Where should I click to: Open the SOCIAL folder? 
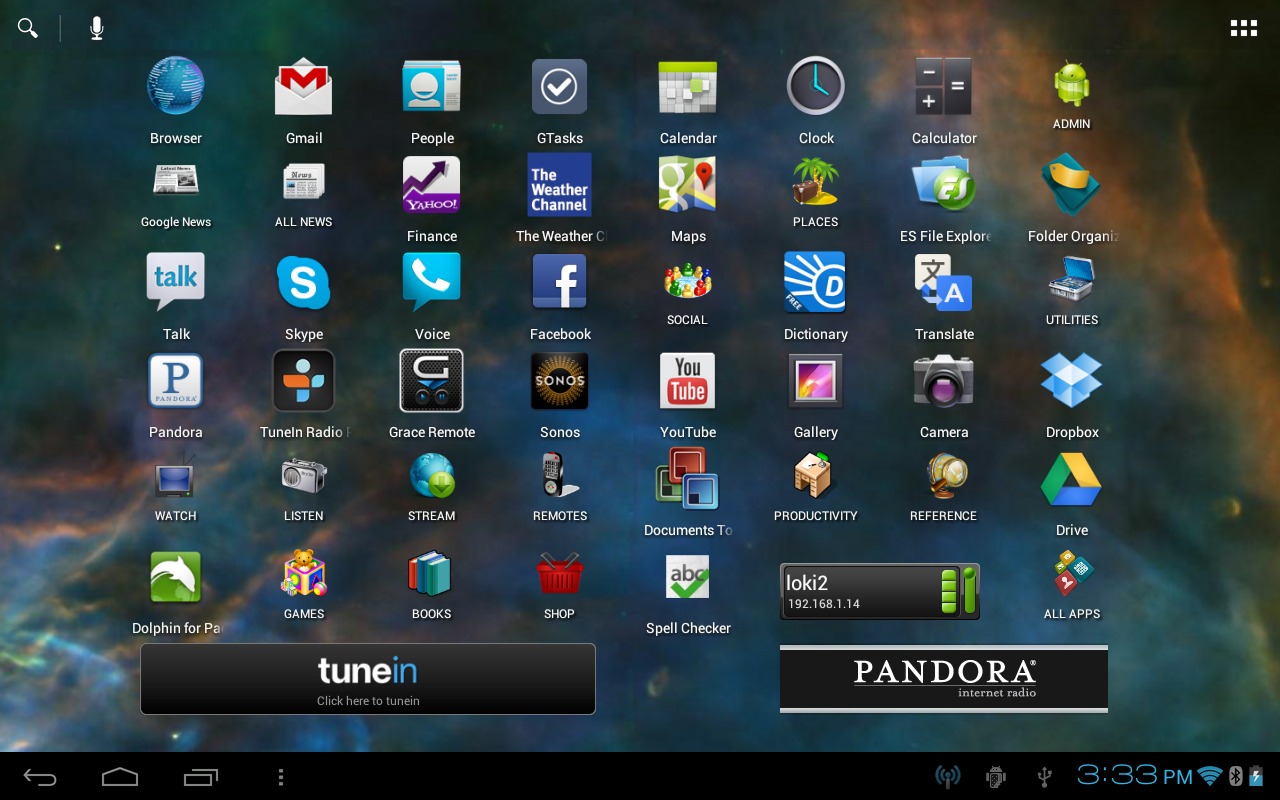(688, 280)
